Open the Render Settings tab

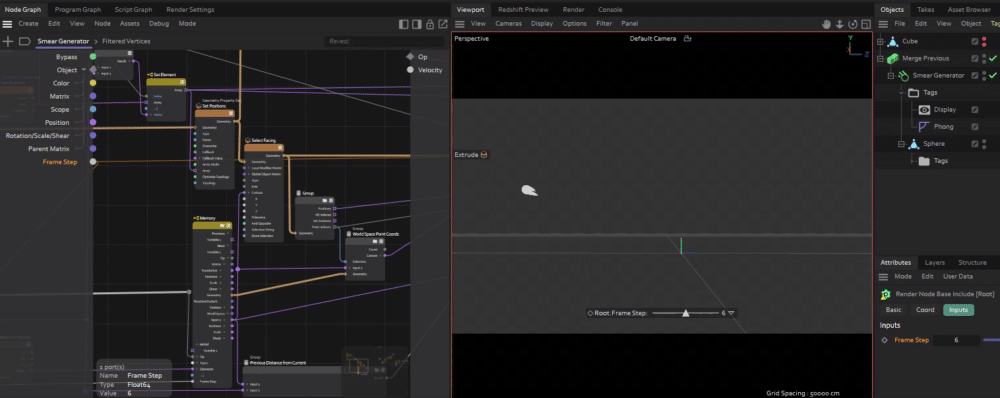point(190,10)
